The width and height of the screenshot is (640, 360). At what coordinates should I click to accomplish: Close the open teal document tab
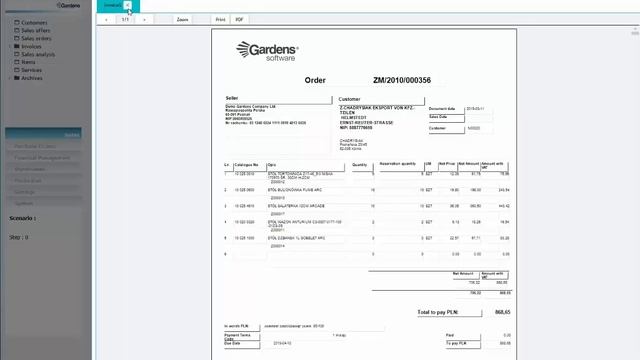point(127,5)
